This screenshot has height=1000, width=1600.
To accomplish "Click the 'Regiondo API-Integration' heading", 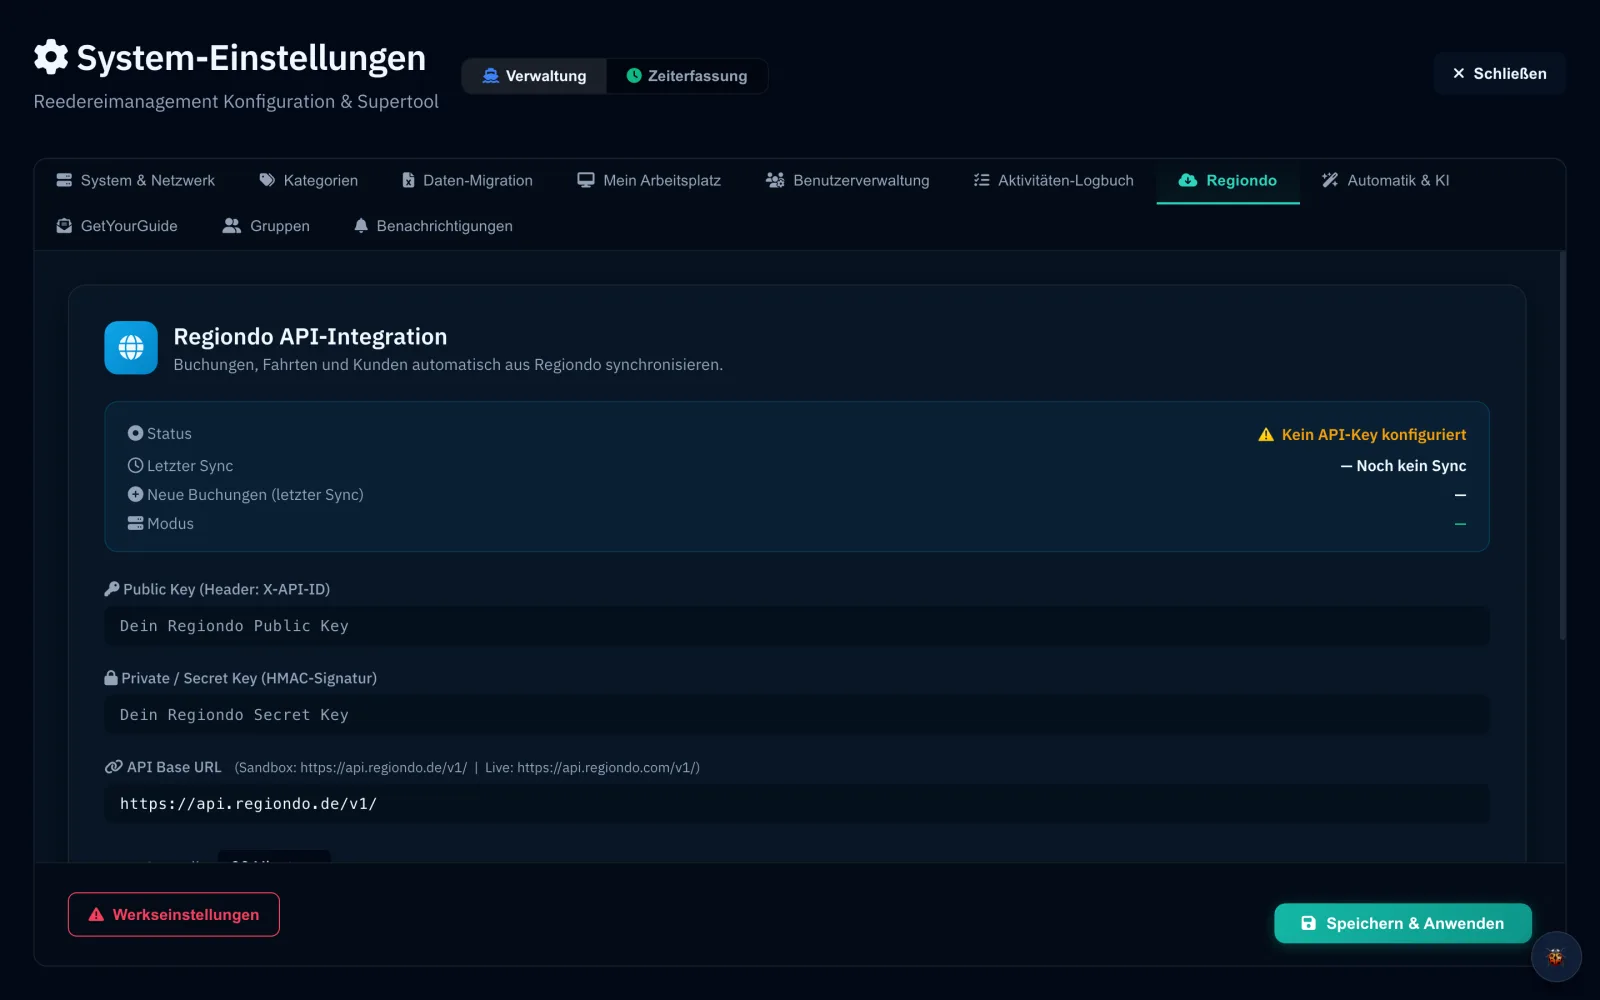I will click(310, 337).
